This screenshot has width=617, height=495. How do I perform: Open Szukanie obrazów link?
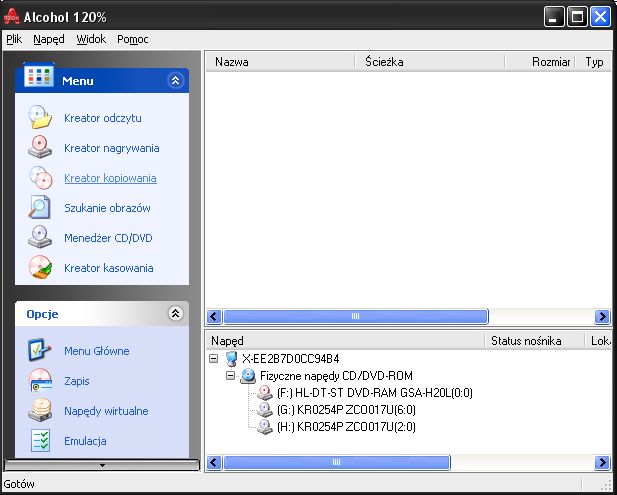tap(107, 208)
